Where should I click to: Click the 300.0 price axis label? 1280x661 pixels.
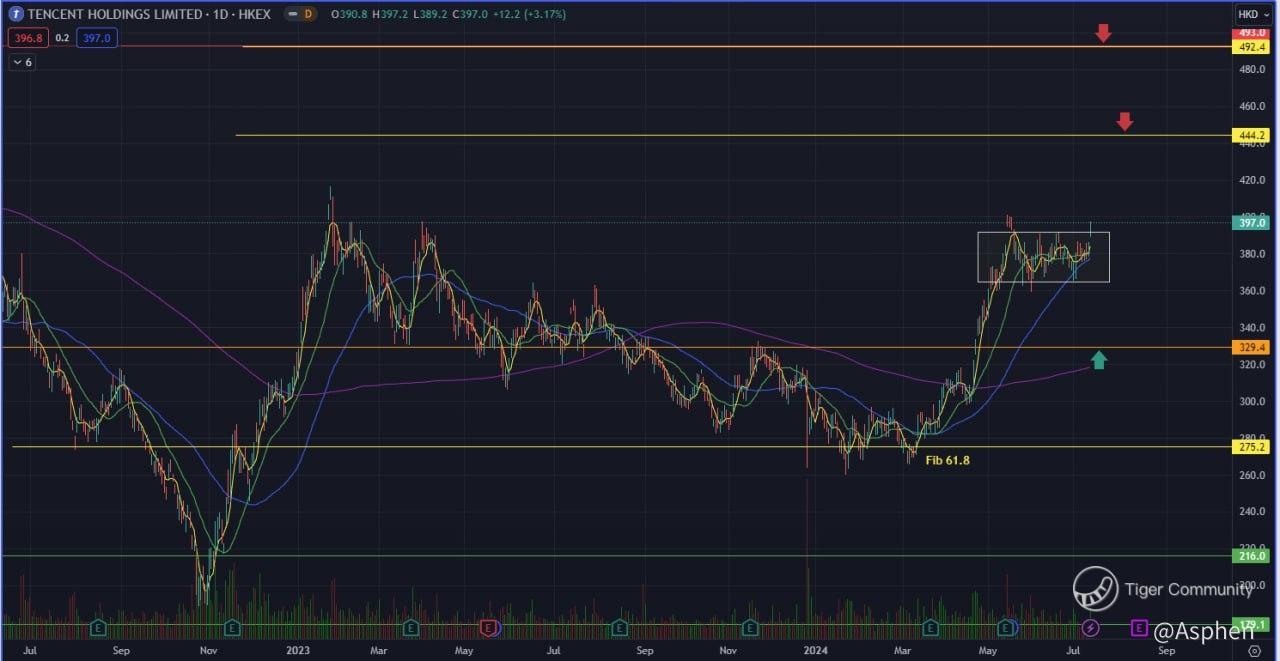pos(1251,401)
